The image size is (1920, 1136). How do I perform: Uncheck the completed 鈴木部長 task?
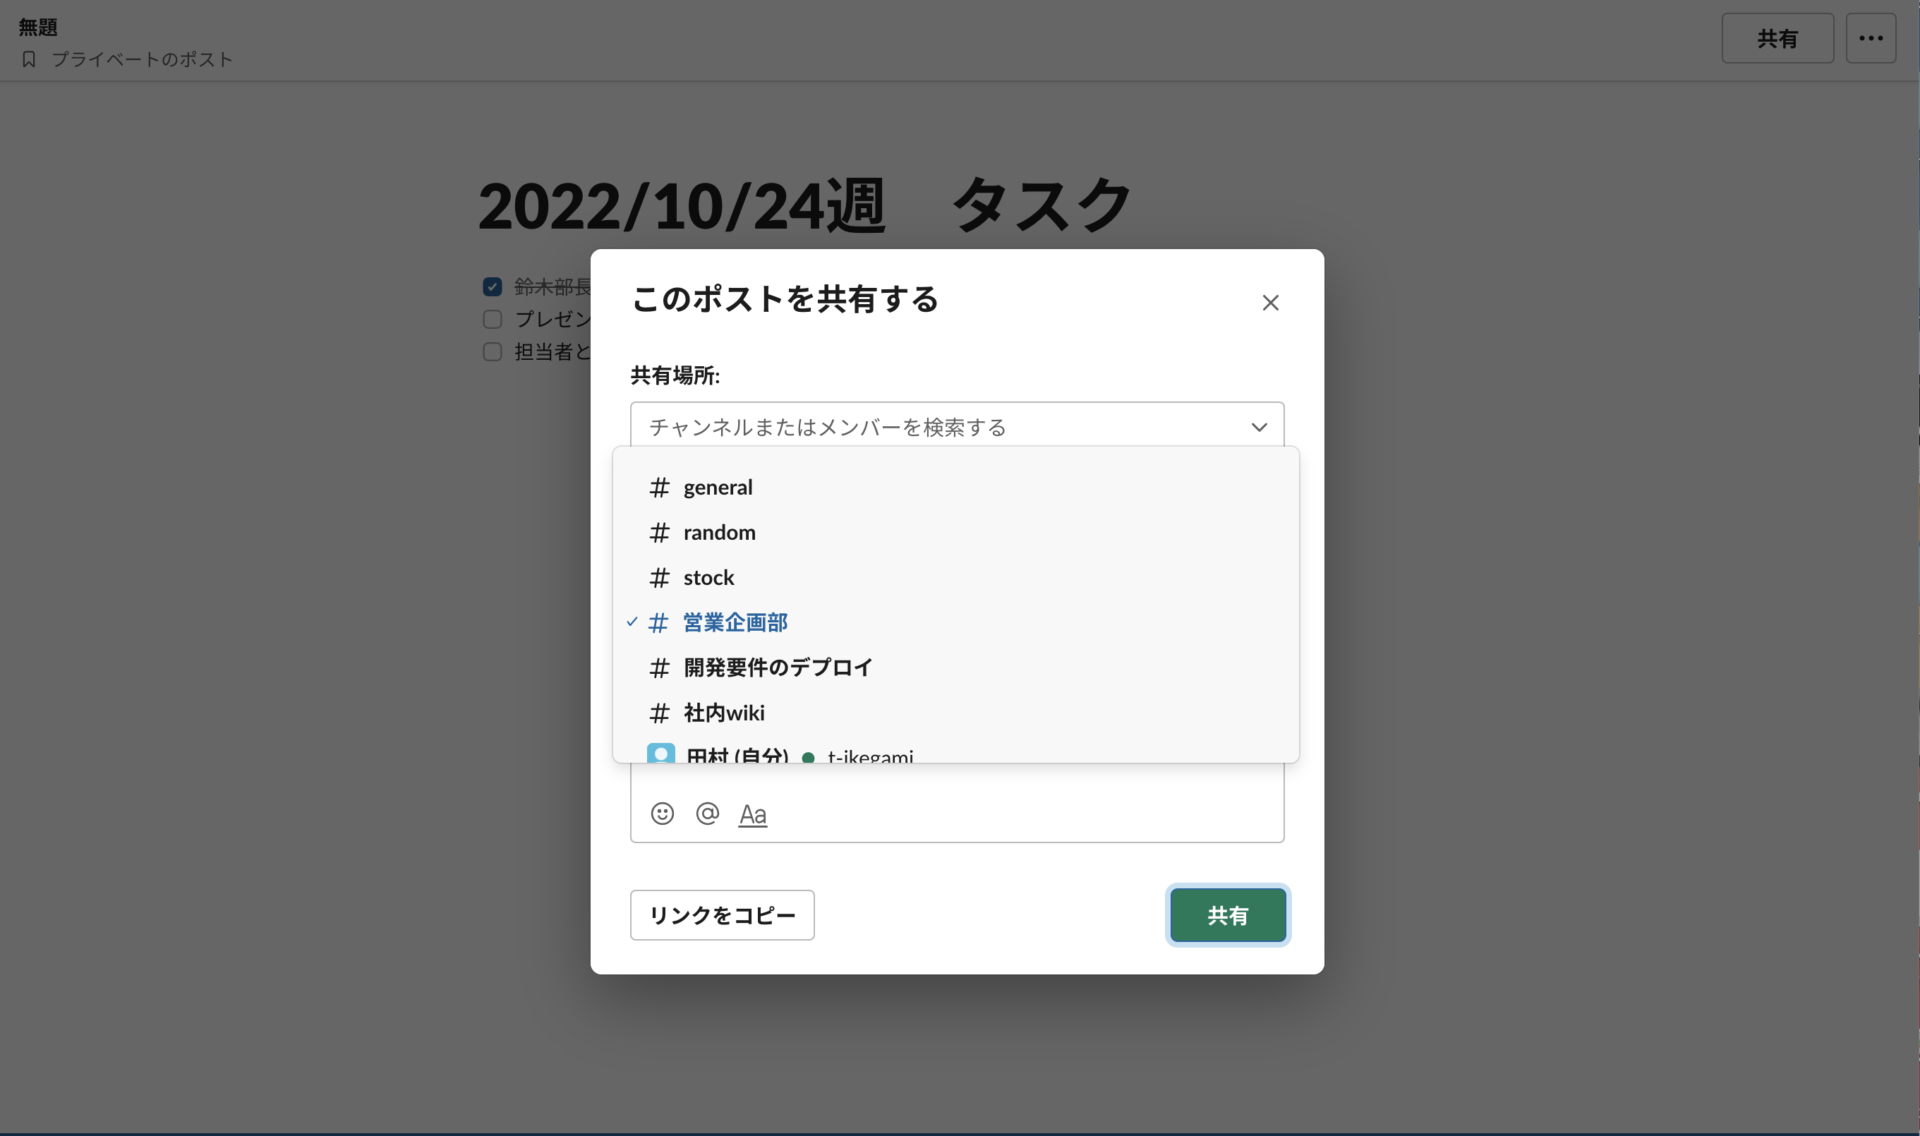pos(492,286)
